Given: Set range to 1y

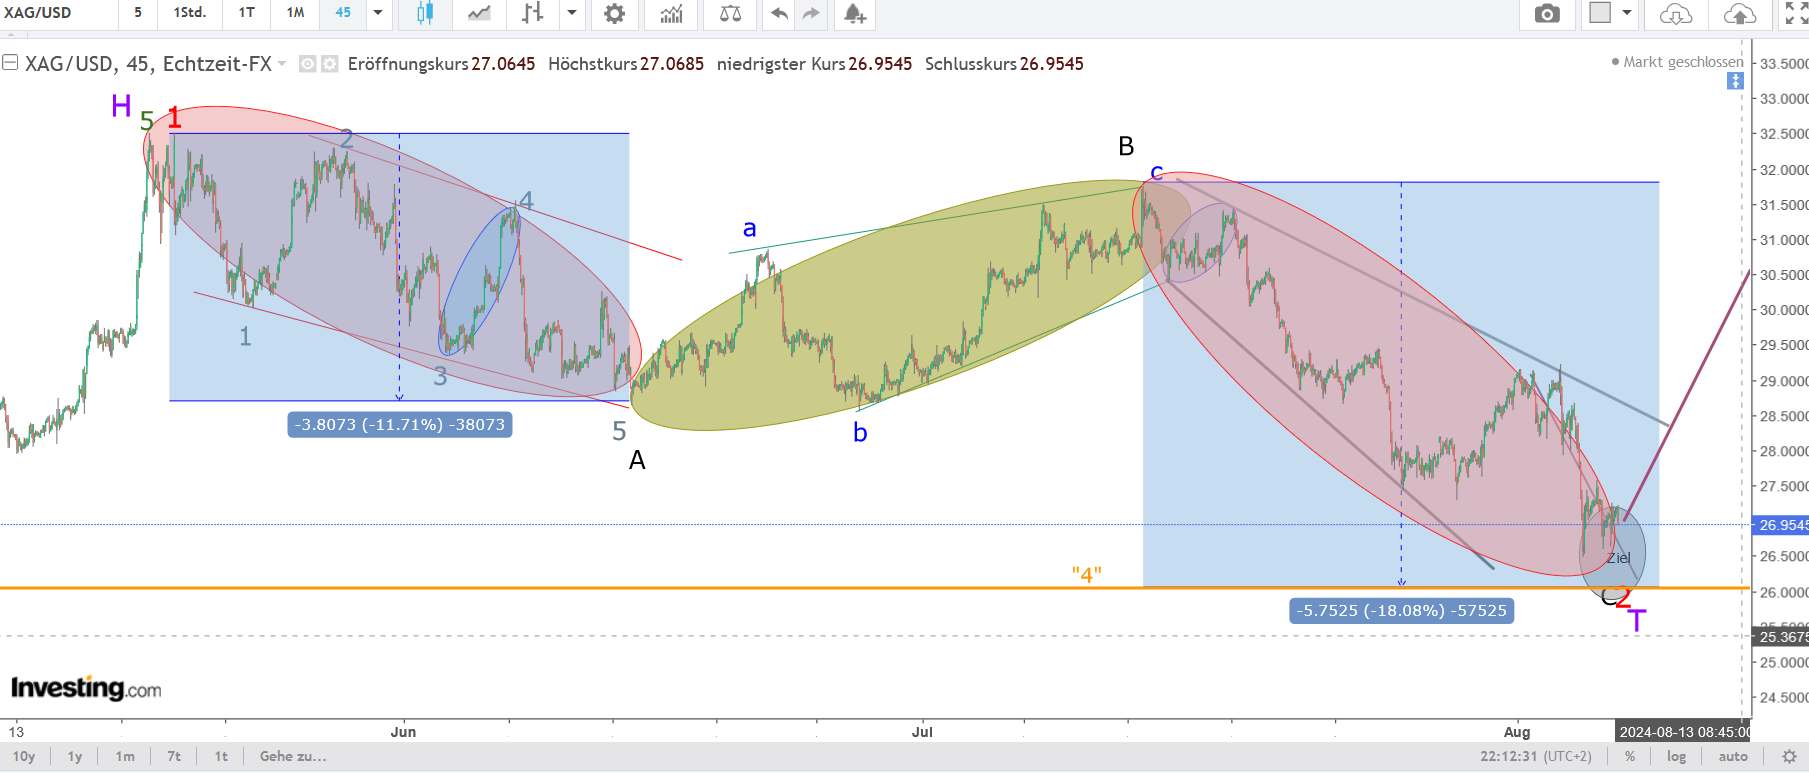Looking at the screenshot, I should (75, 756).
